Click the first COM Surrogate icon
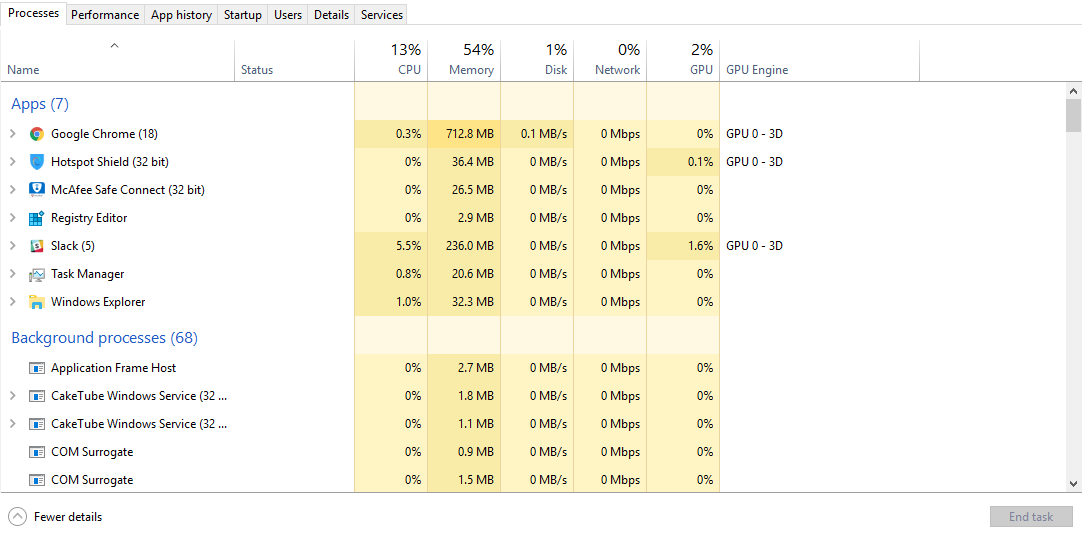 [37, 452]
